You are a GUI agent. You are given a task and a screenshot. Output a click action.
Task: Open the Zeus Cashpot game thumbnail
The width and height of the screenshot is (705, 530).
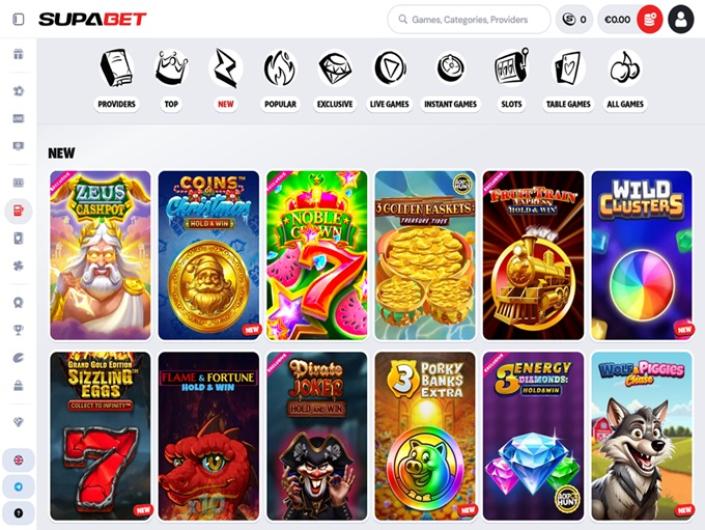point(101,255)
